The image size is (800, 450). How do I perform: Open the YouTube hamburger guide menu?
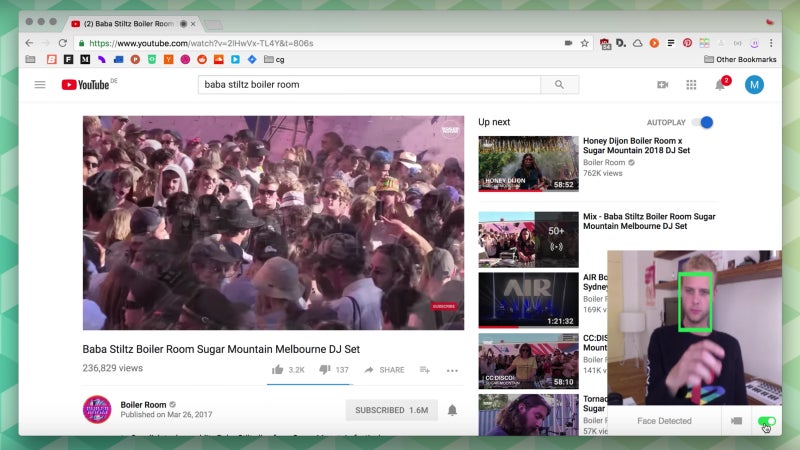point(40,85)
